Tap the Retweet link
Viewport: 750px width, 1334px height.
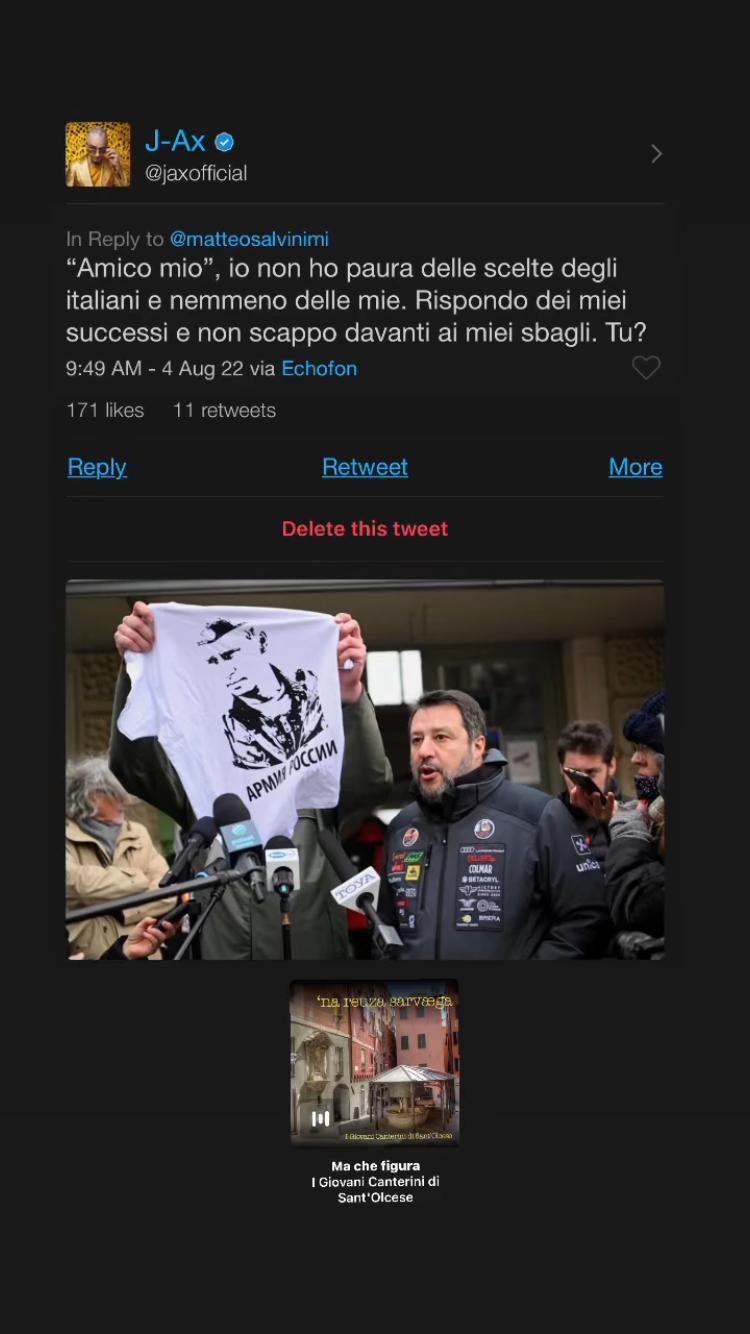365,467
